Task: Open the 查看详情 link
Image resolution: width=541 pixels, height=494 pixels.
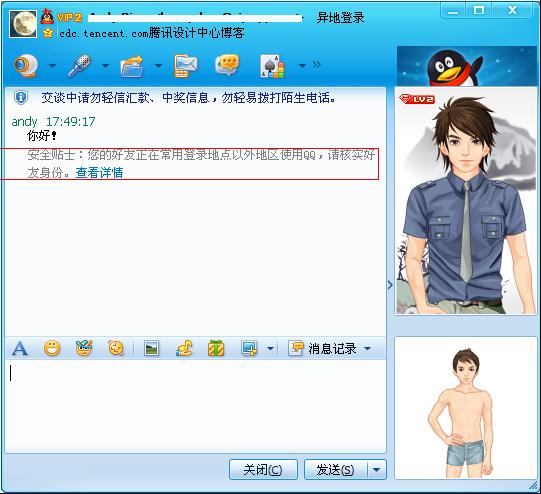Action: pyautogui.click(x=99, y=172)
